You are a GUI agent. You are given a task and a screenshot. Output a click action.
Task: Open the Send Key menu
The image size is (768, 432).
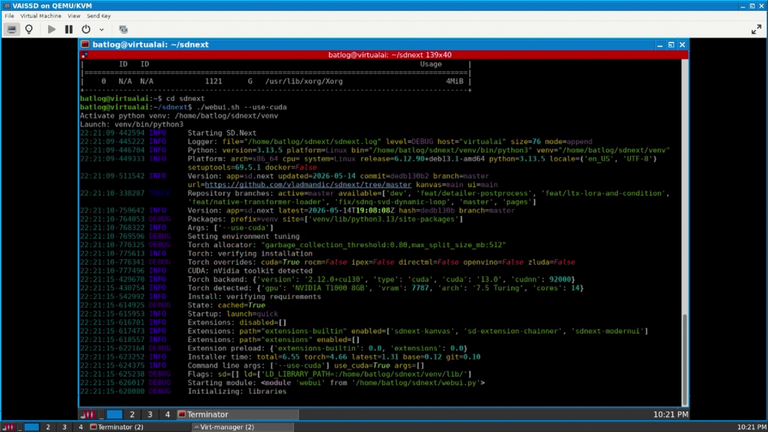coord(99,16)
